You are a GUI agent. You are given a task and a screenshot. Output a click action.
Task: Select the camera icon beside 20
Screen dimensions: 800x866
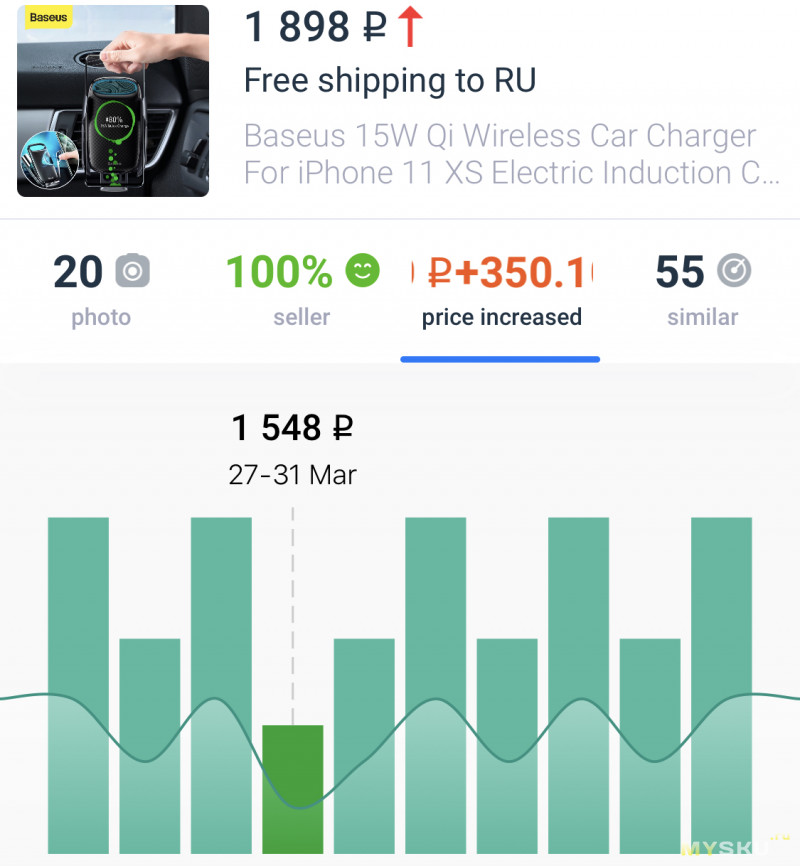pos(133,271)
